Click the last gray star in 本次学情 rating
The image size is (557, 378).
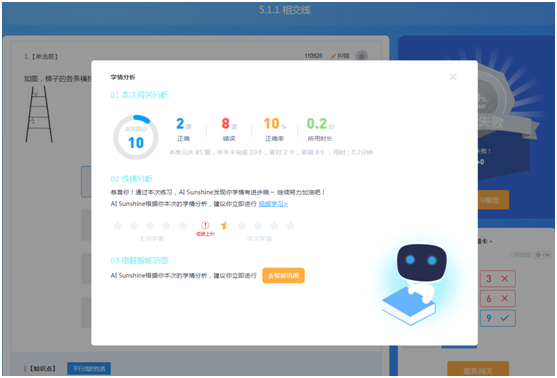[291, 225]
